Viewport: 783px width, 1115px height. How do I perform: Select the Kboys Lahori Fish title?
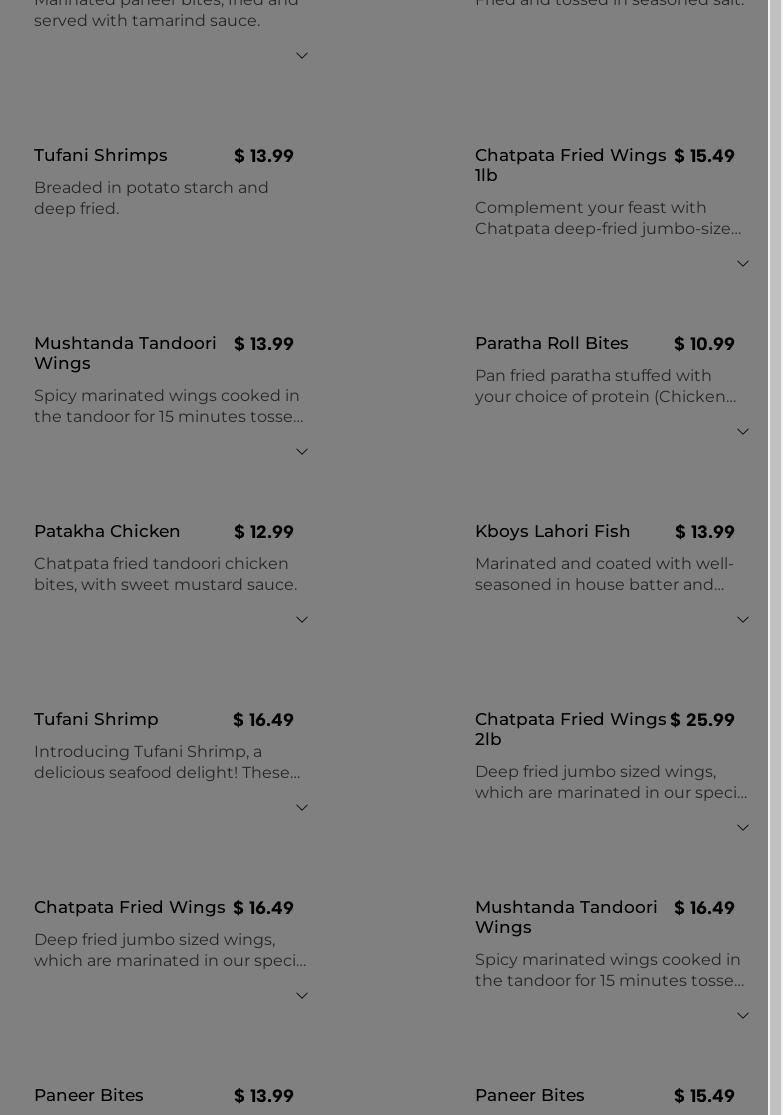click(x=553, y=532)
